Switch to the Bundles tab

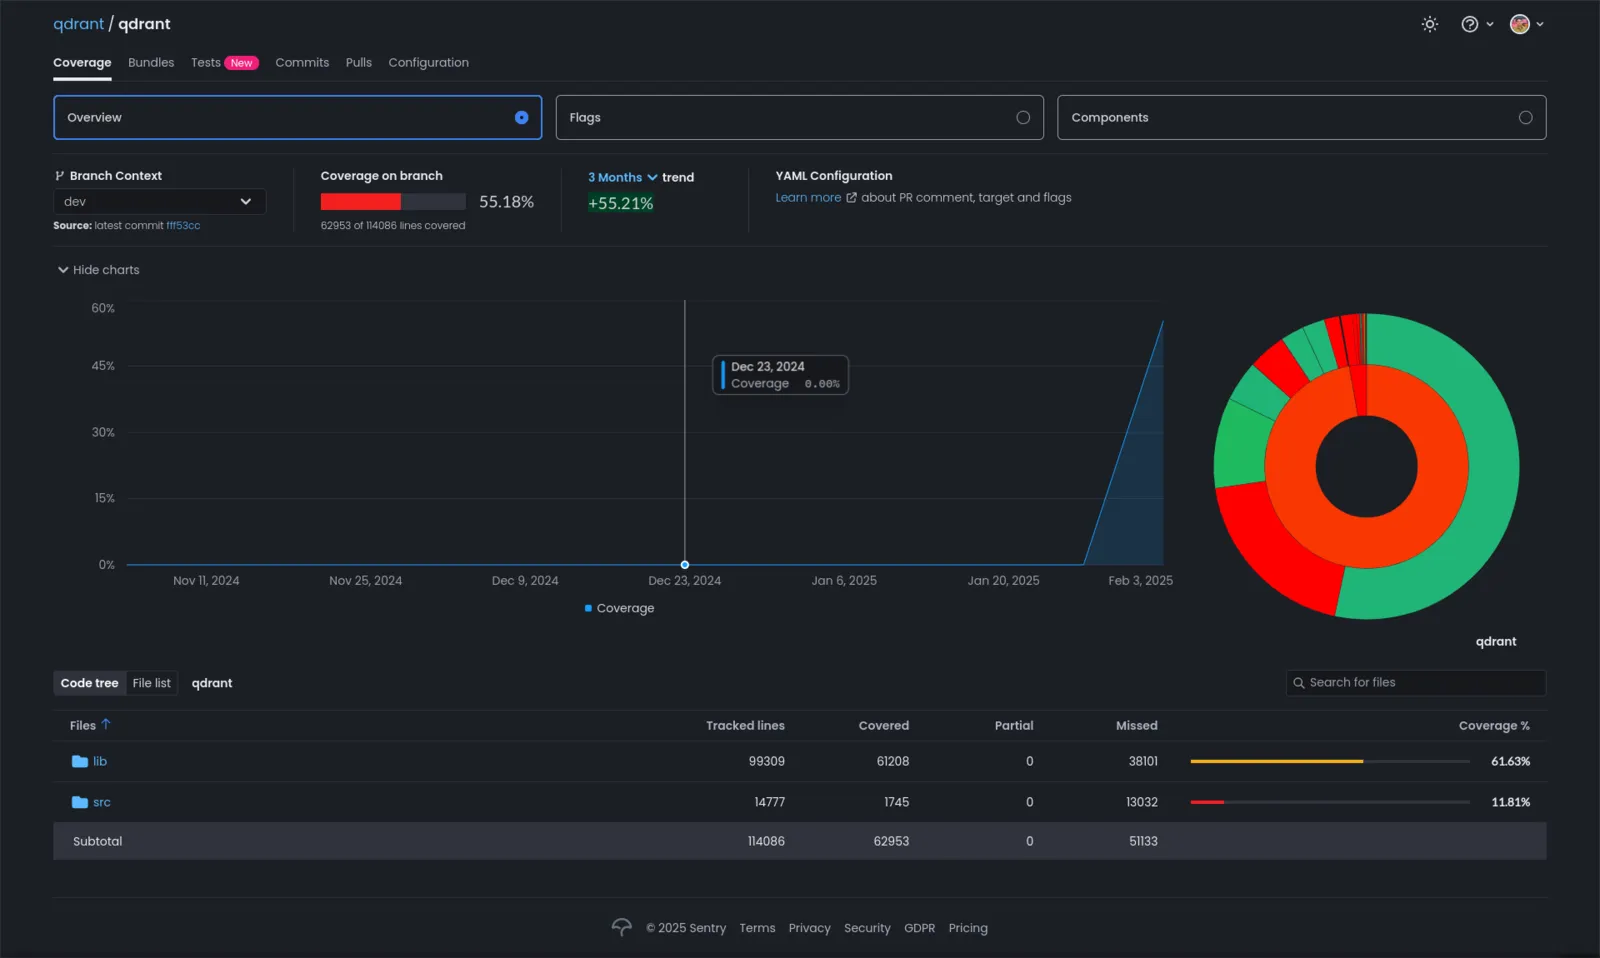point(151,62)
